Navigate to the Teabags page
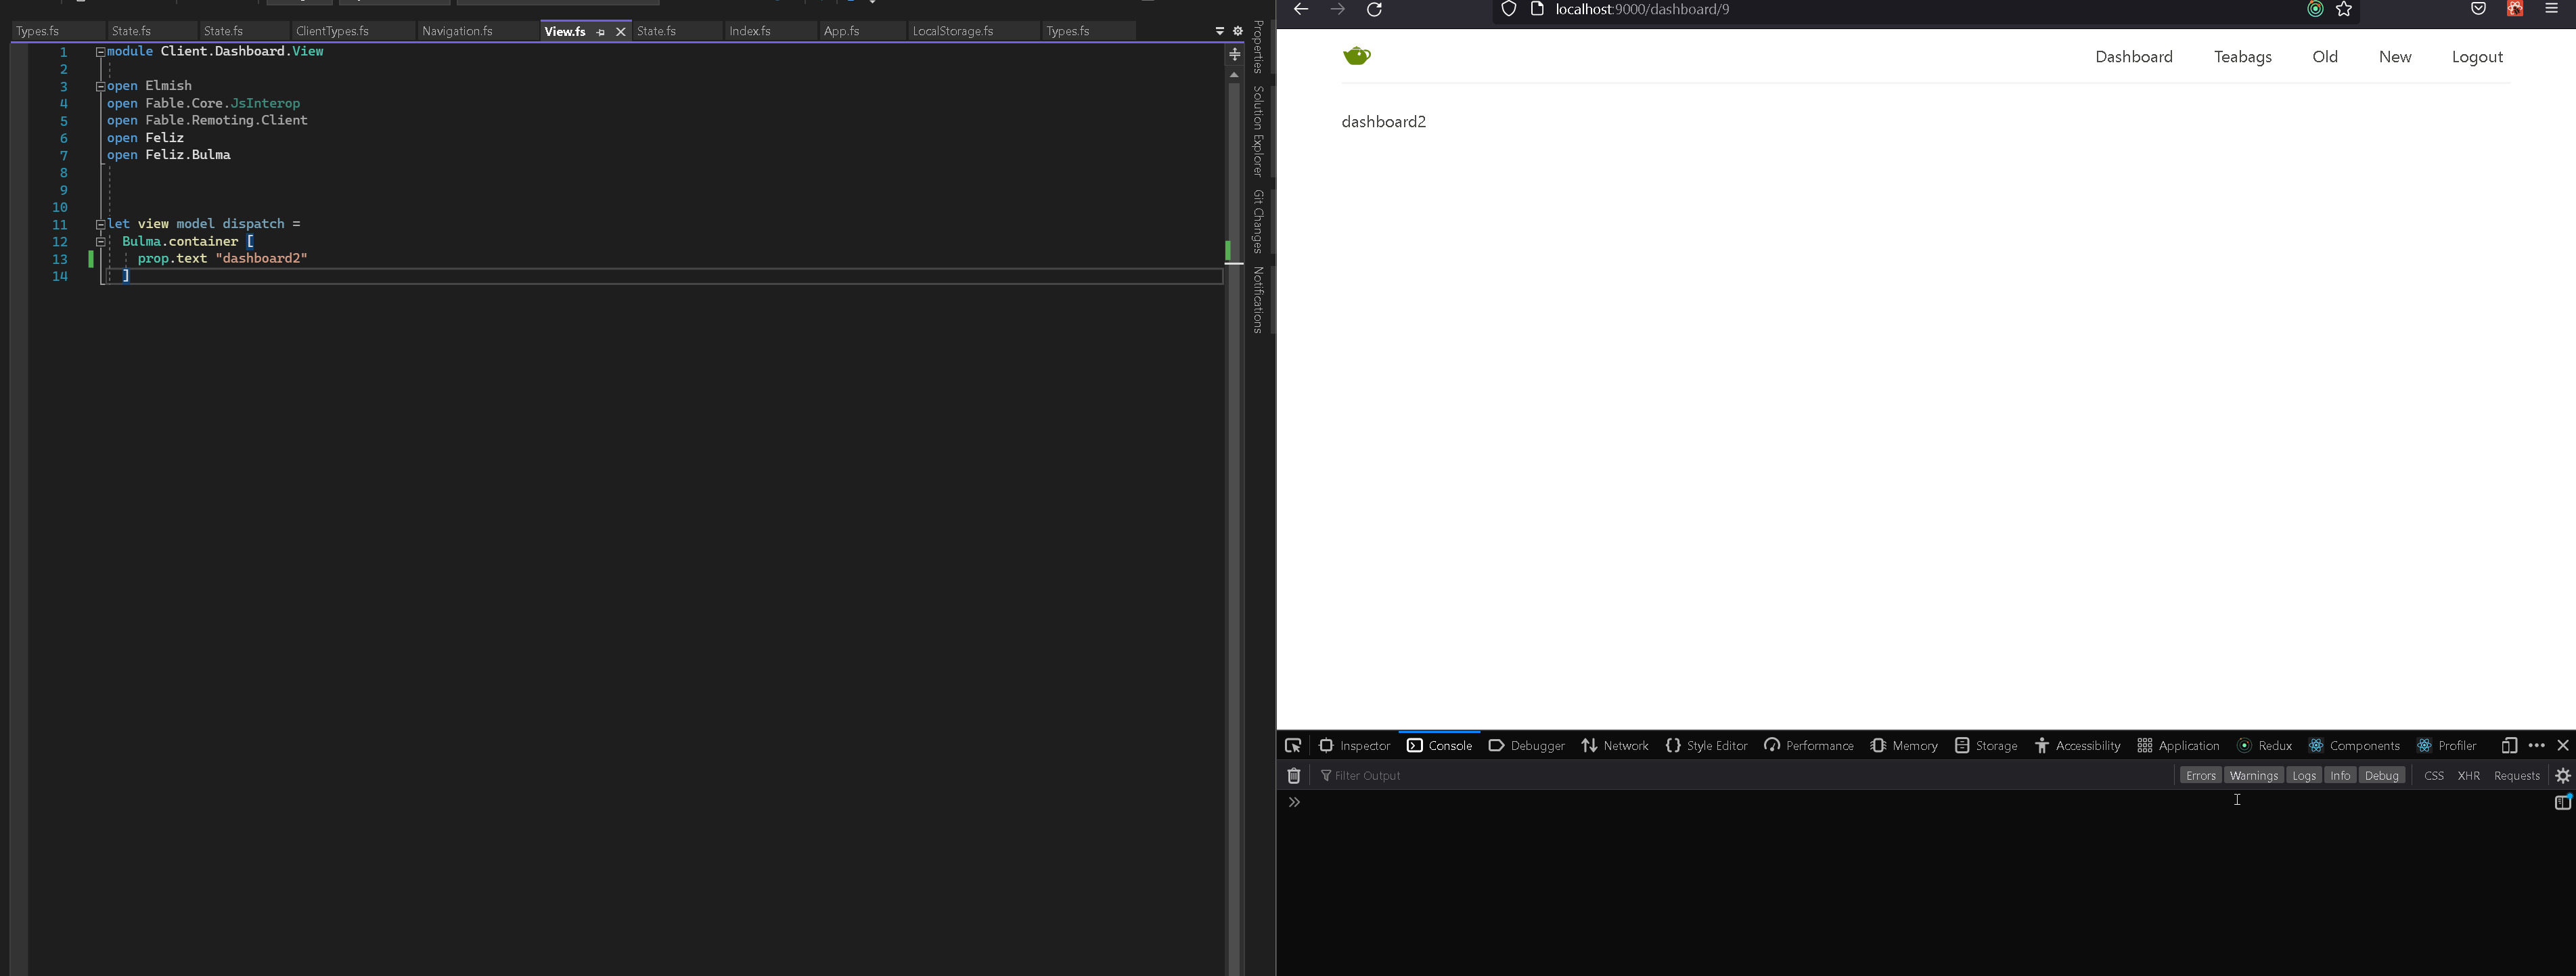The image size is (2576, 976). [x=2242, y=56]
